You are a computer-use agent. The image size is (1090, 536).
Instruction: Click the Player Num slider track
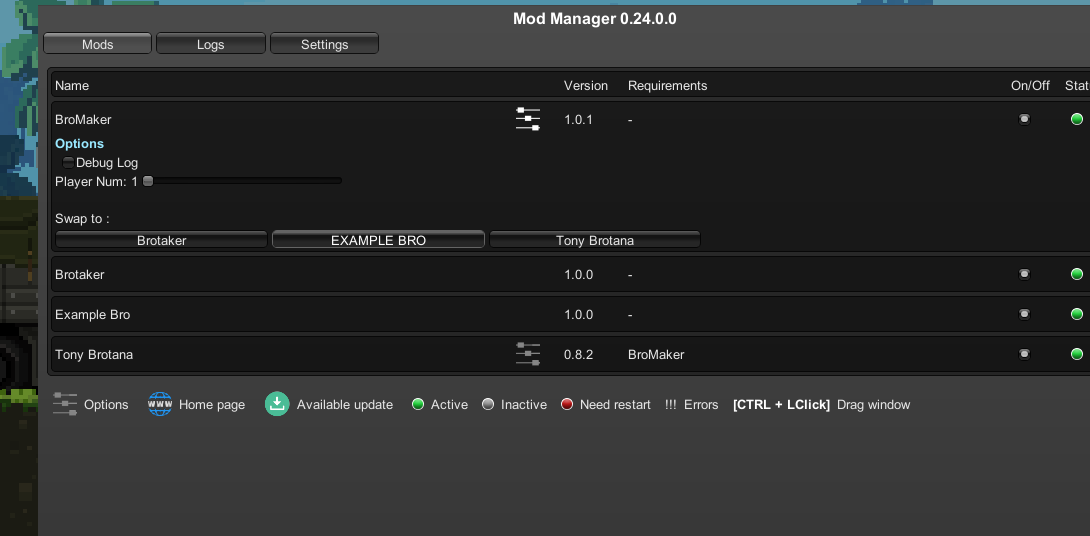(242, 181)
